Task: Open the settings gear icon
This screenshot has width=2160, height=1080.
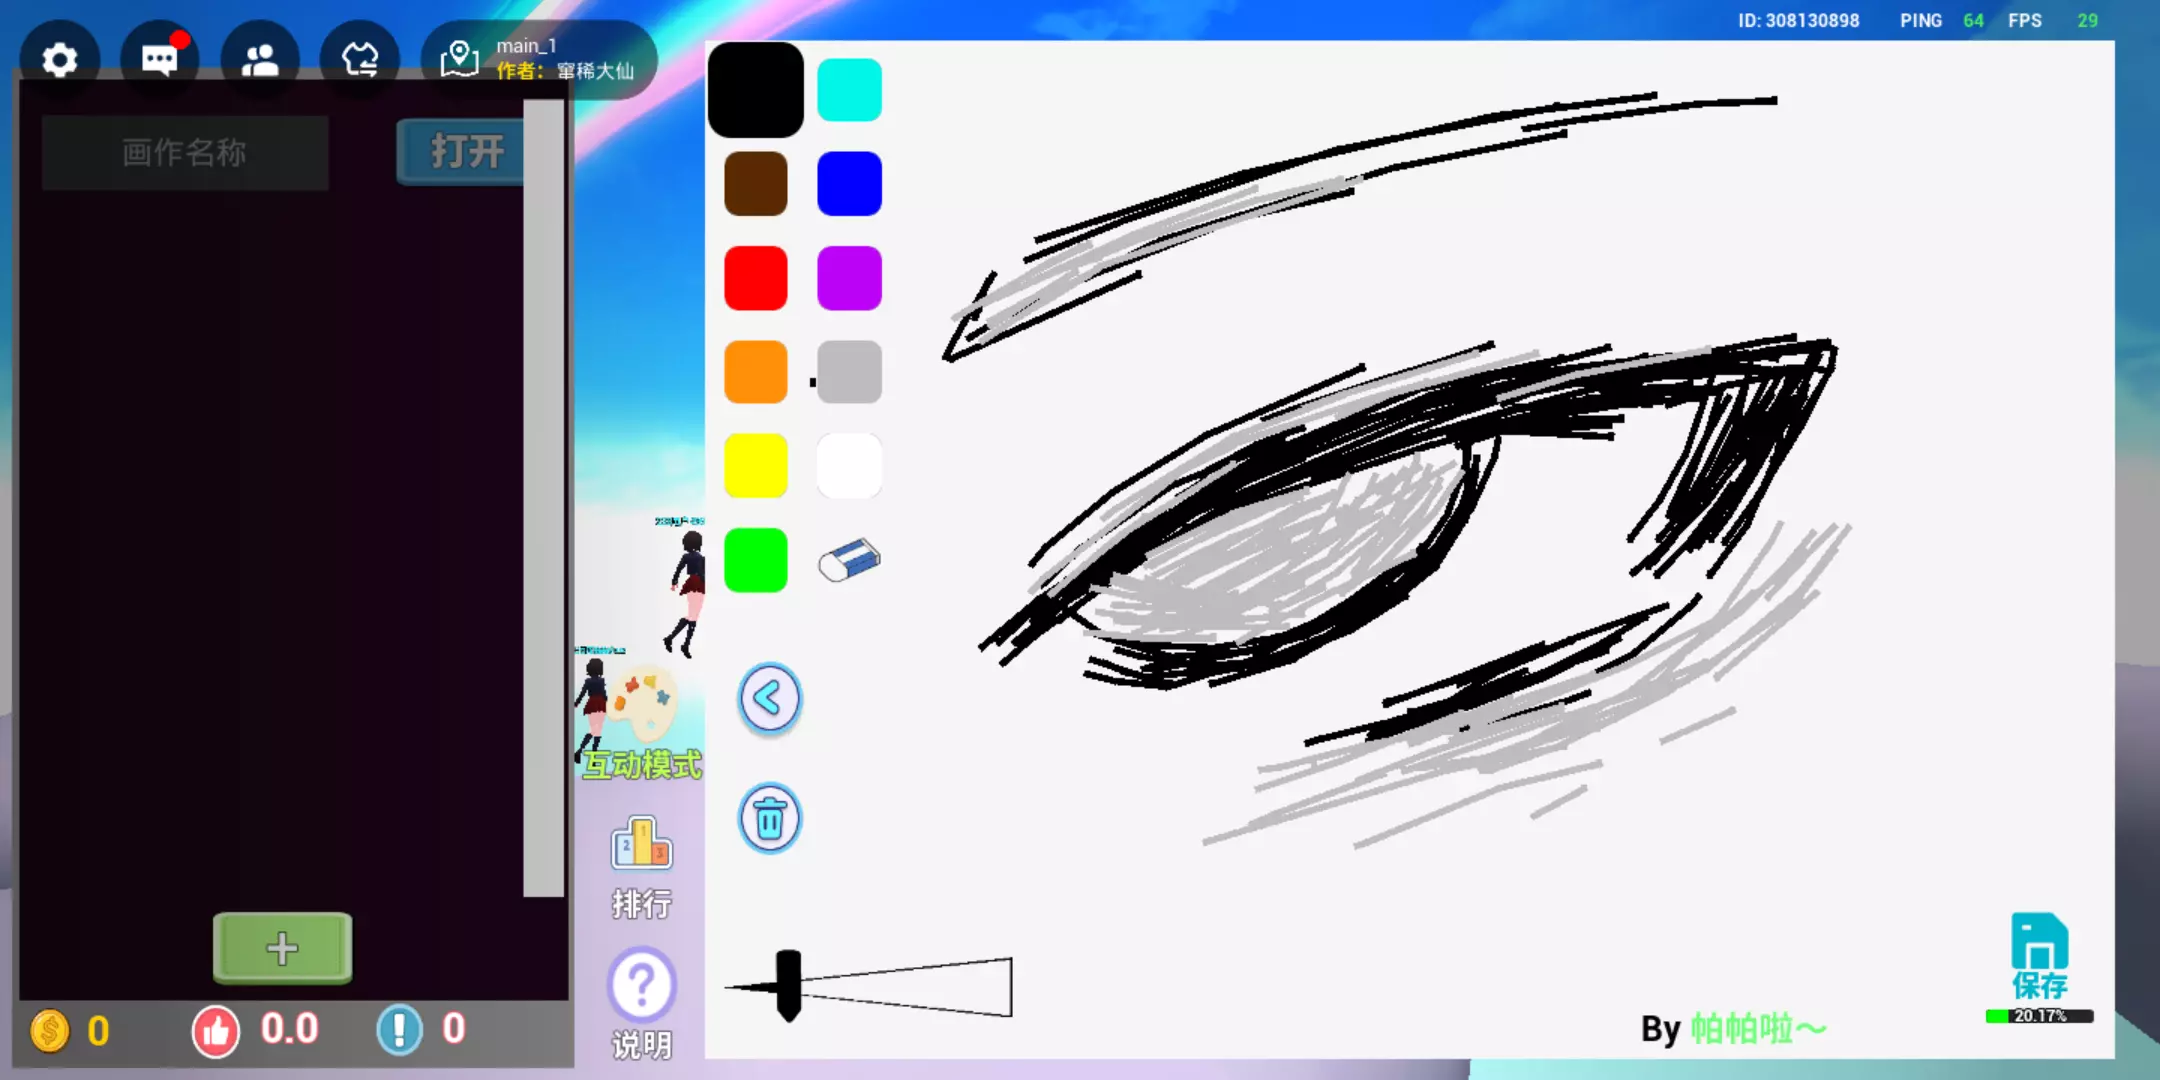Action: 60,60
